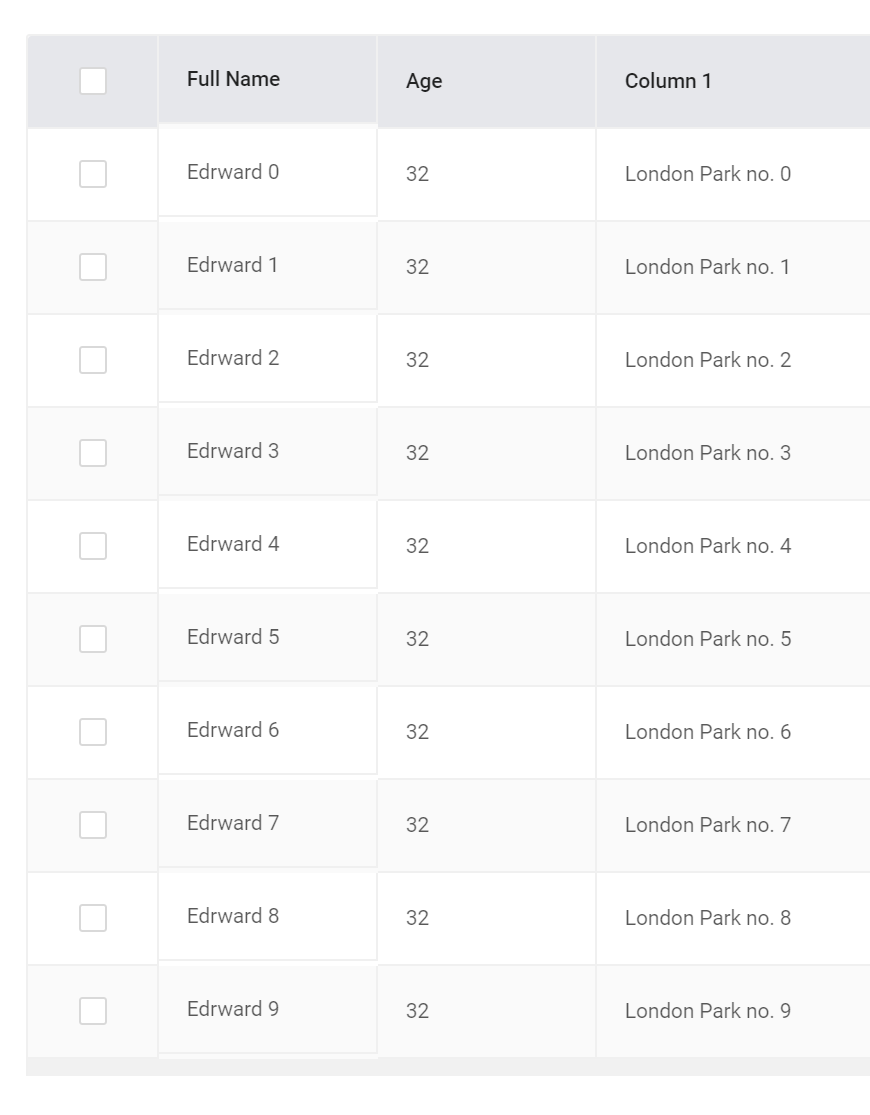Select the checkbox for Edrward 9
This screenshot has width=870, height=1115.
[x=91, y=1010]
